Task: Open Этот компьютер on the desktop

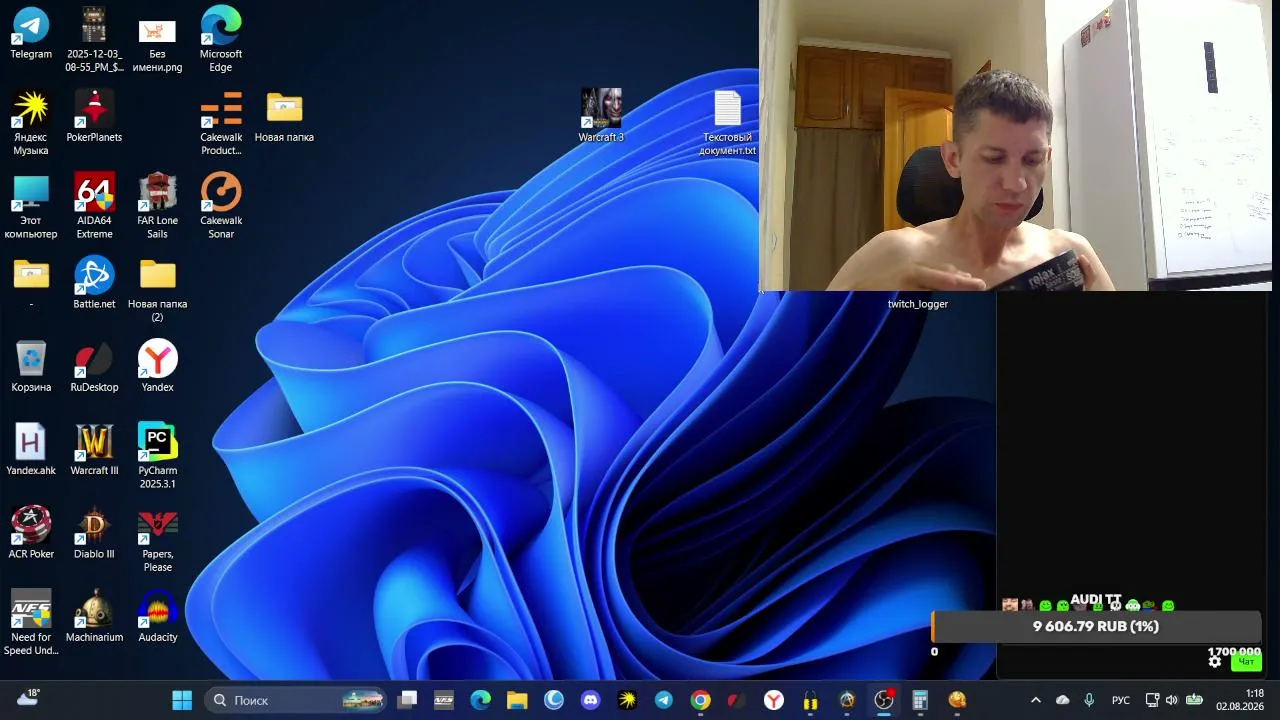Action: click(x=31, y=206)
